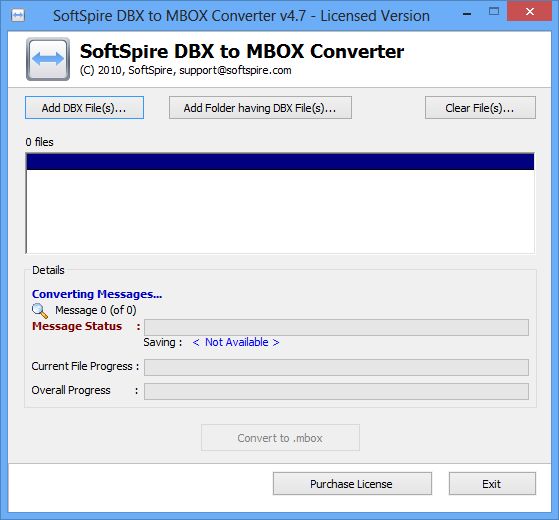
Task: Maximize the converter window
Action: [494, 12]
